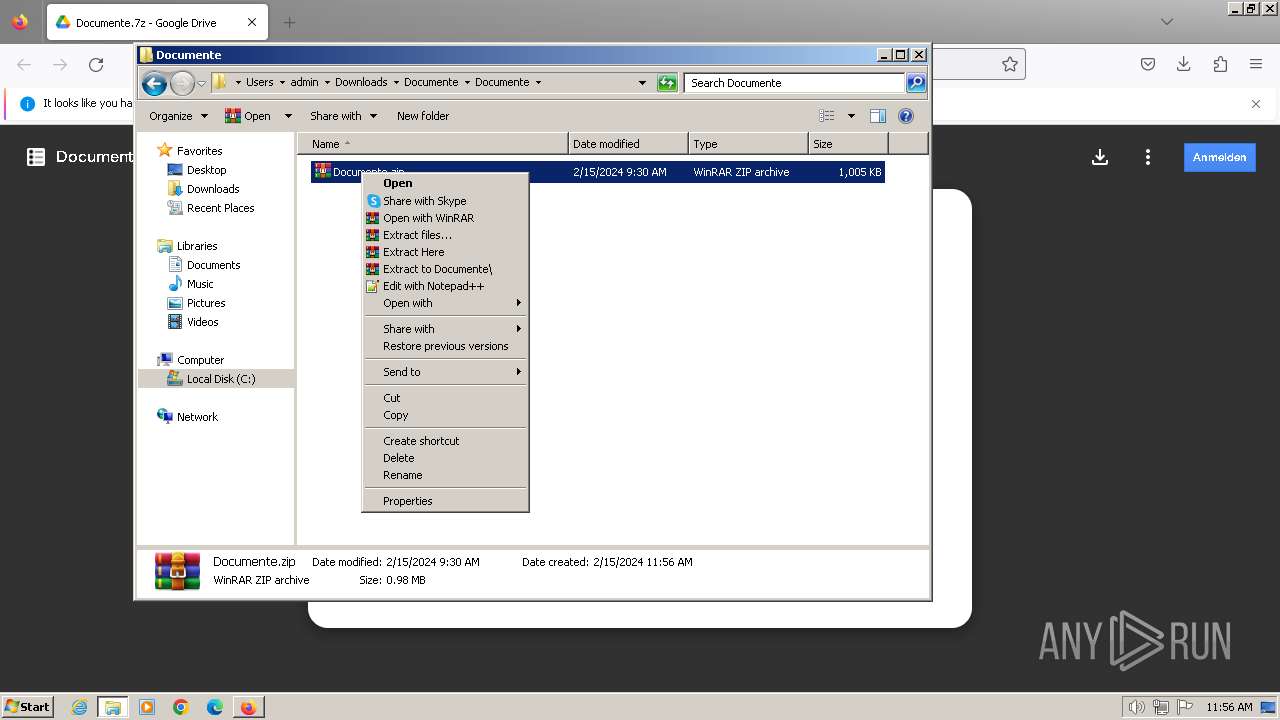Click Firefox extensions puzzle icon
The height and width of the screenshot is (720, 1280).
[1220, 64]
